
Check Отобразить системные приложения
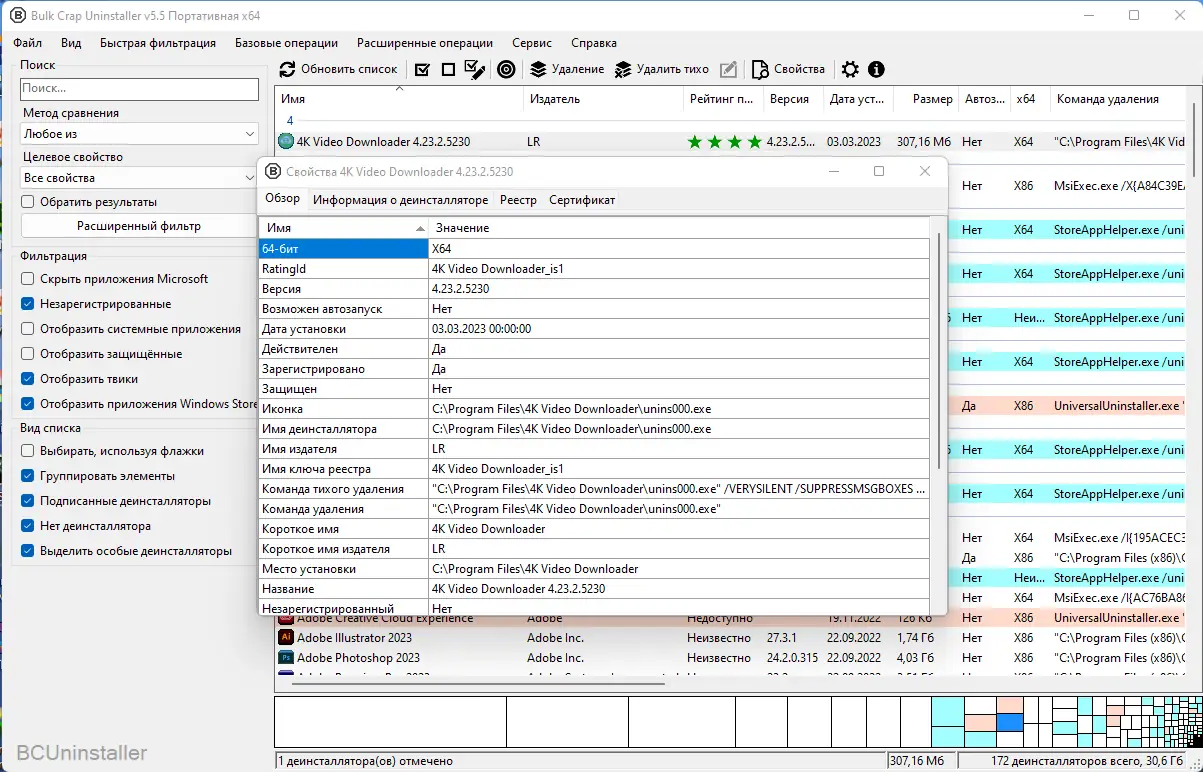pos(28,328)
